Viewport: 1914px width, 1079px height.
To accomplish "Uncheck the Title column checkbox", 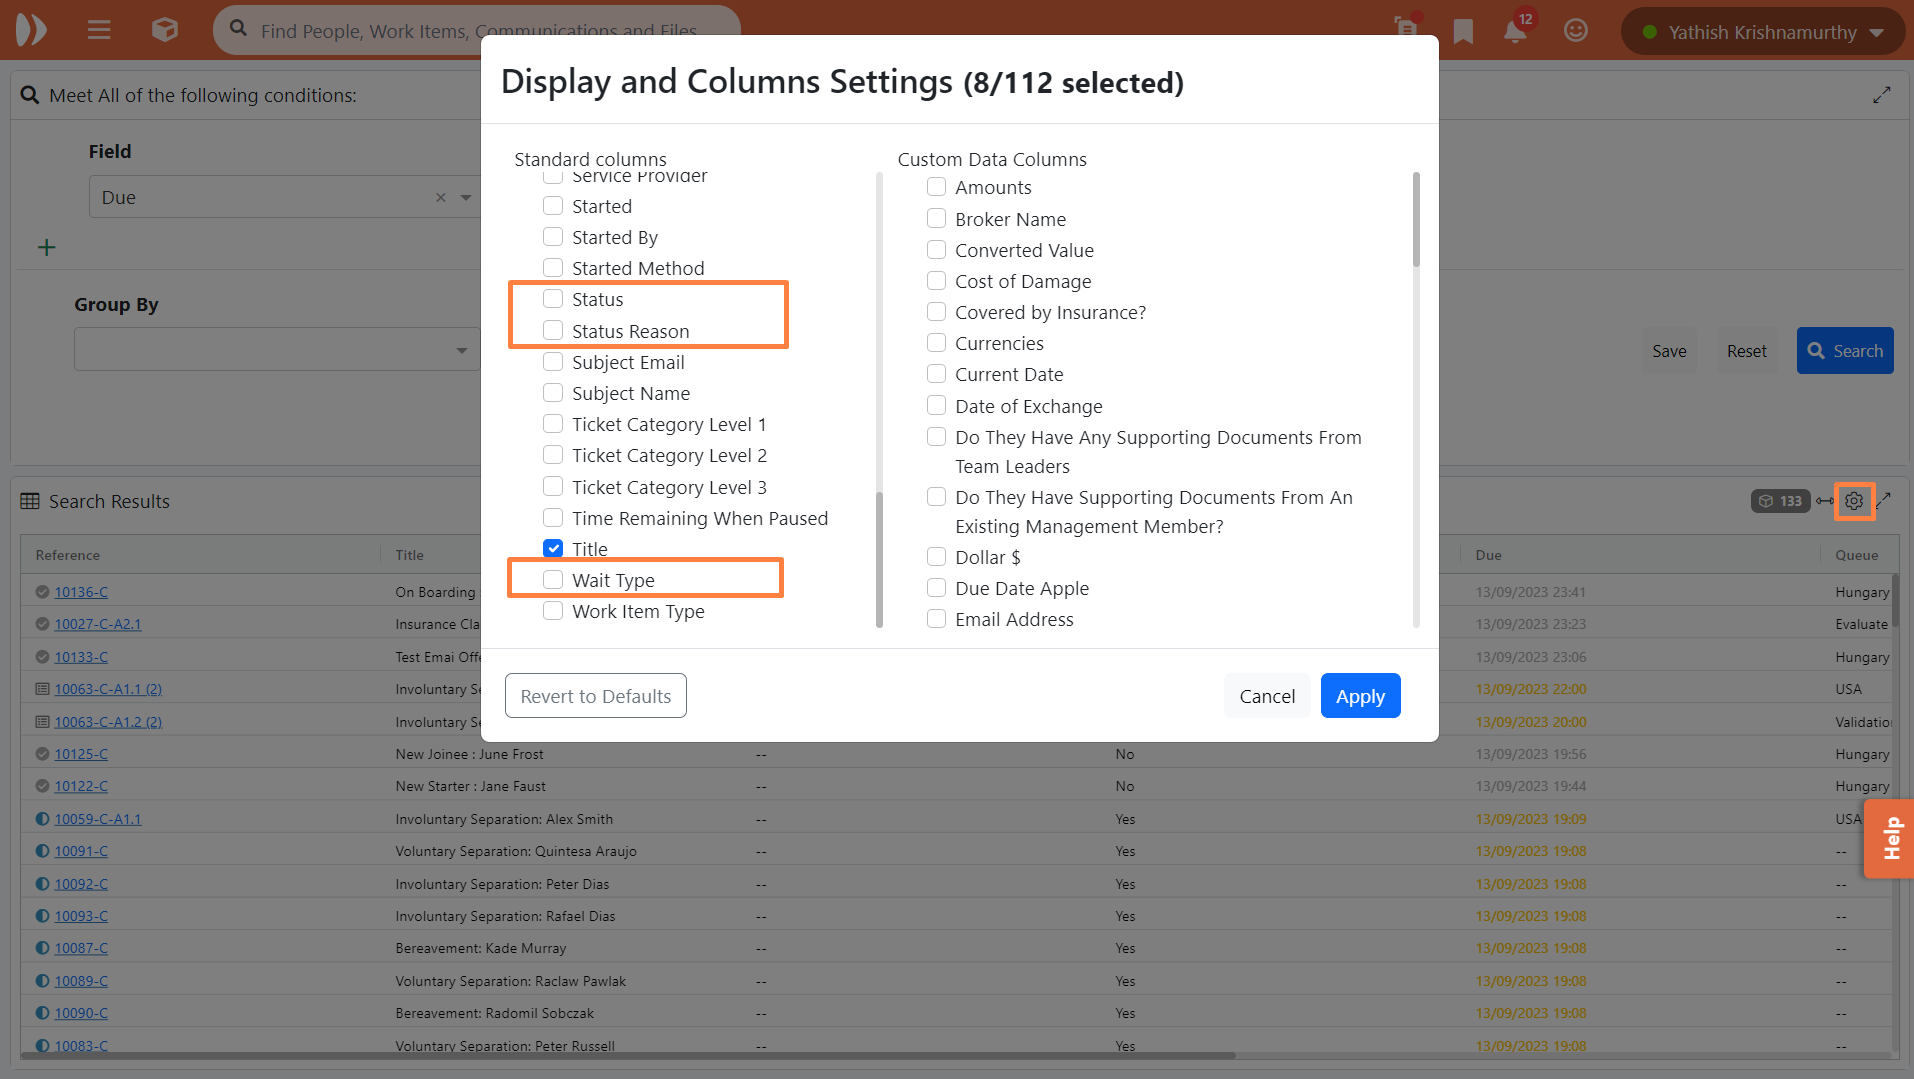I will click(x=553, y=549).
